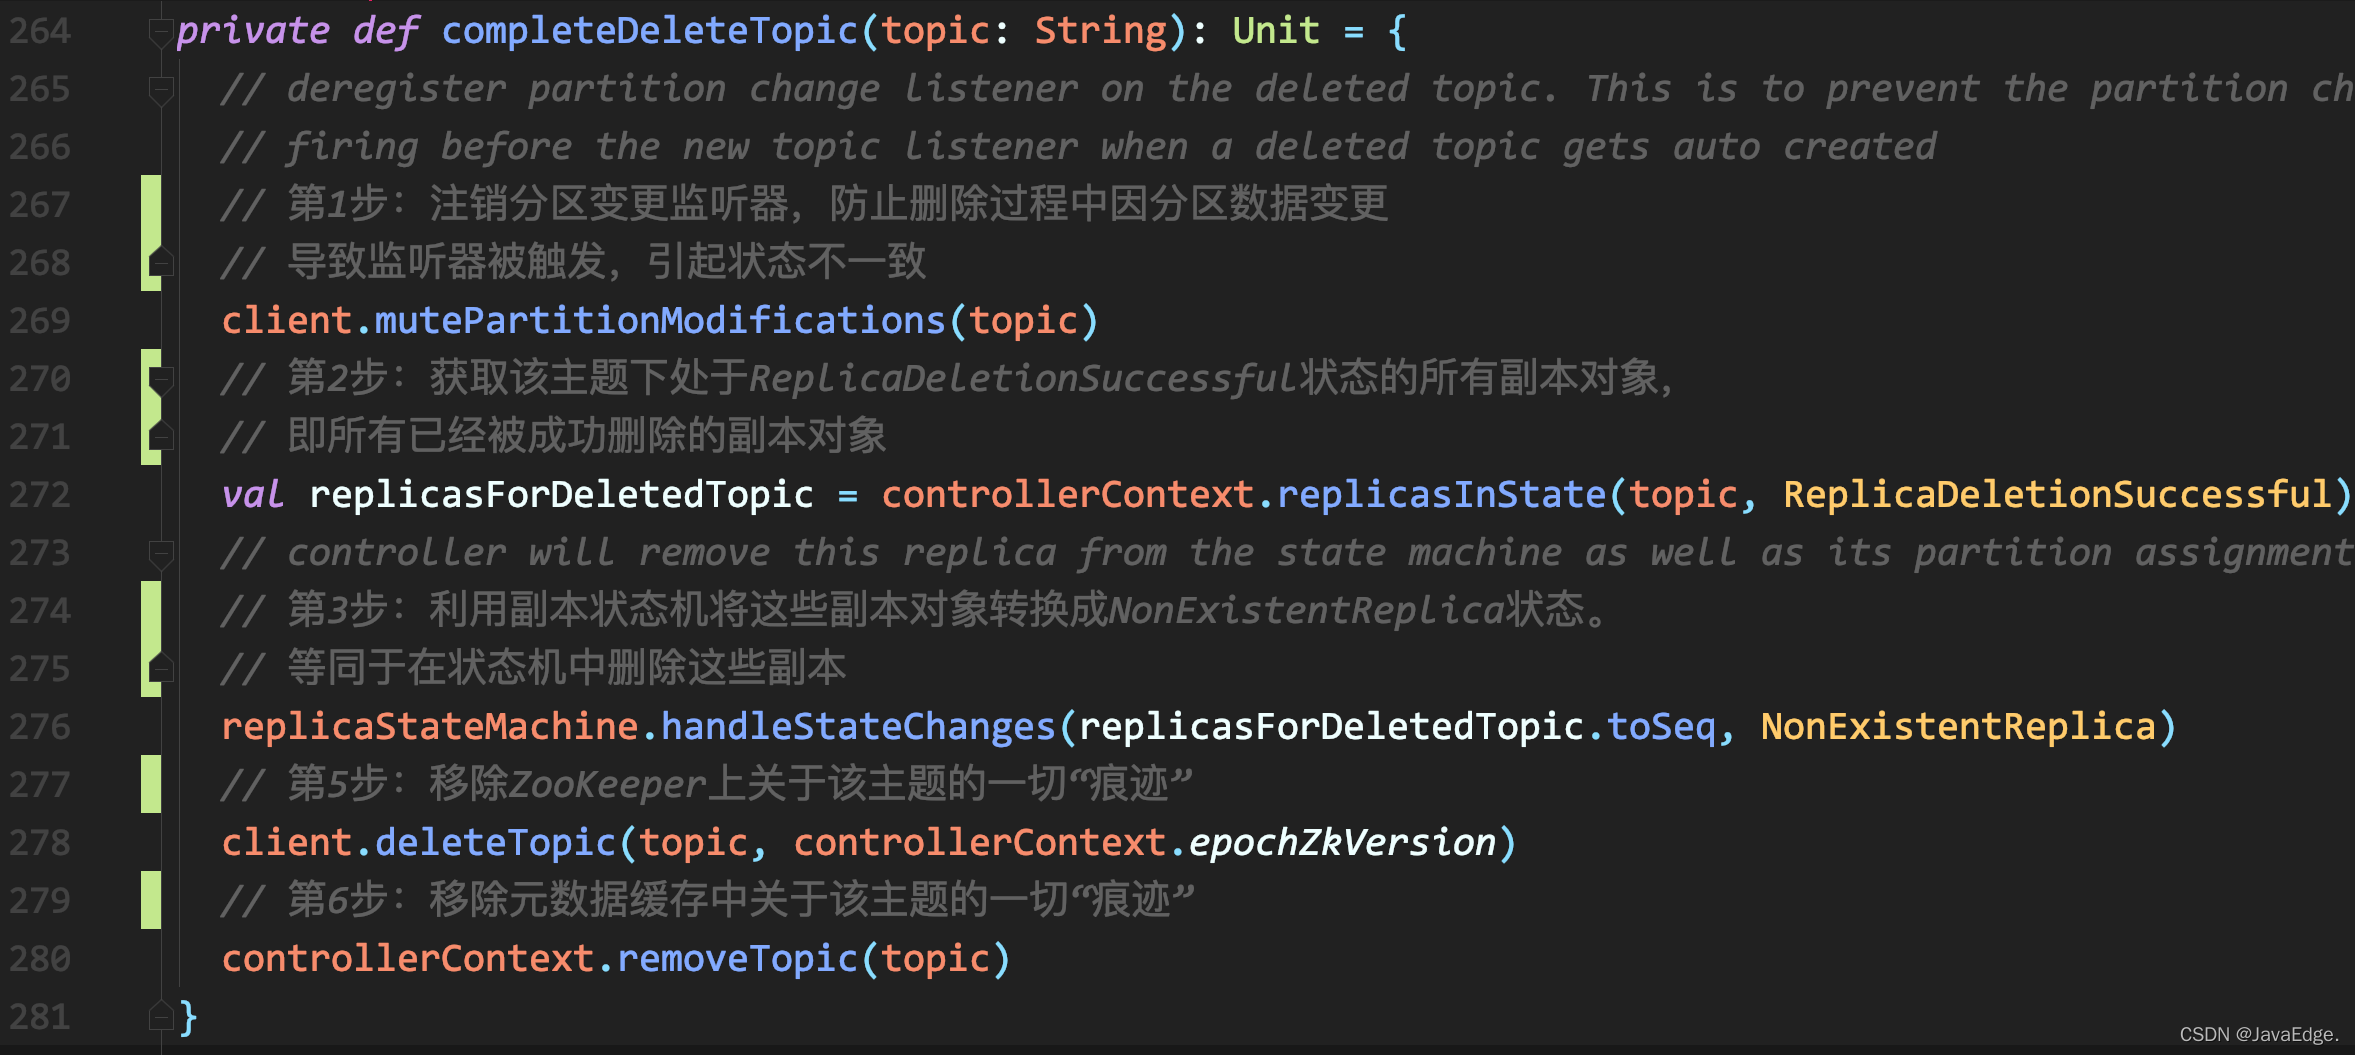Click line number 272 in the gutter

pyautogui.click(x=40, y=495)
